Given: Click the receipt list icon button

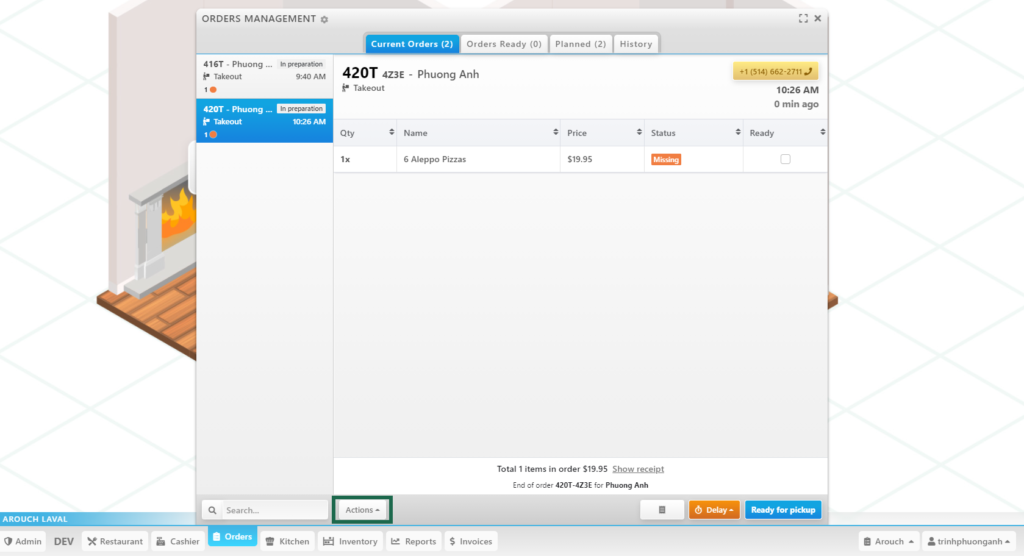Looking at the screenshot, I should pyautogui.click(x=662, y=510).
